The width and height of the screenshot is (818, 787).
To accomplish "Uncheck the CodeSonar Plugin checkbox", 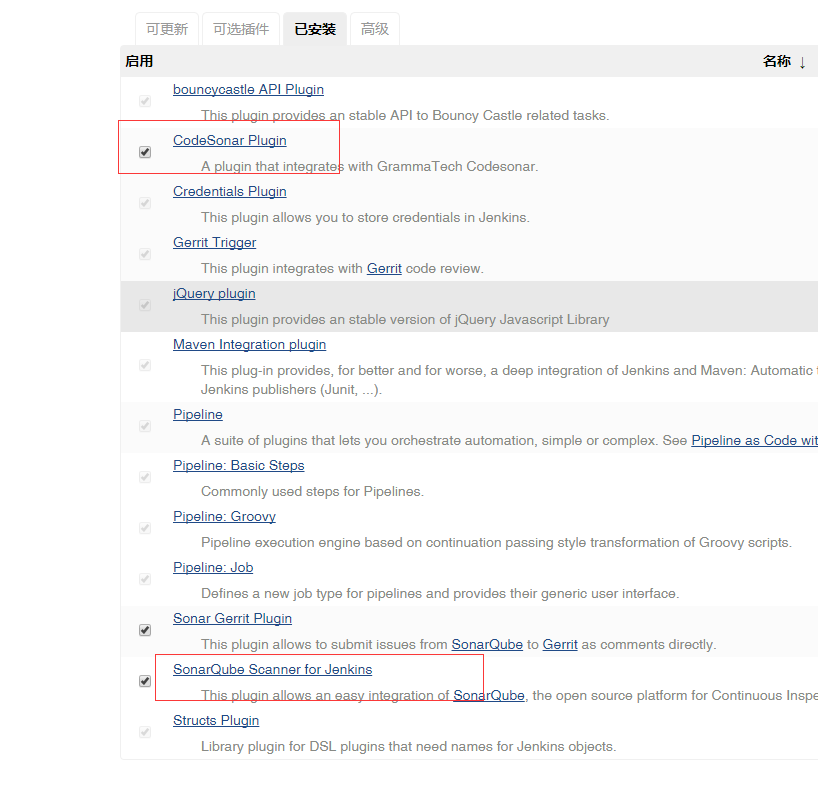I will pyautogui.click(x=145, y=152).
